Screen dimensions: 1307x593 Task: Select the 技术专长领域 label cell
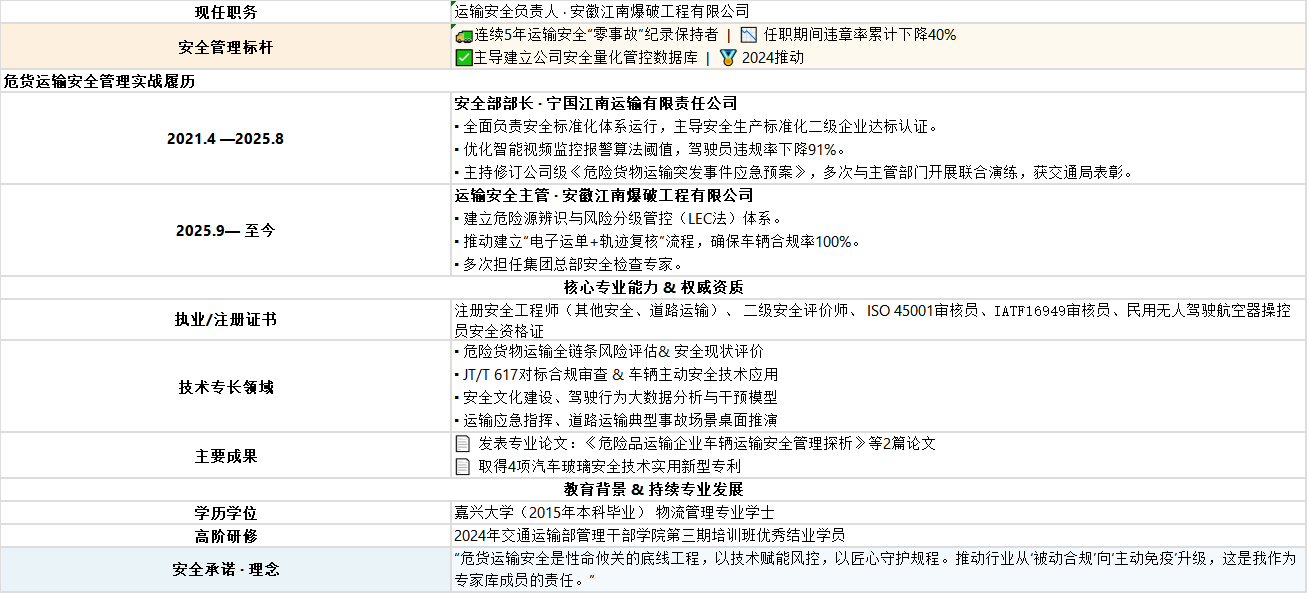(225, 387)
